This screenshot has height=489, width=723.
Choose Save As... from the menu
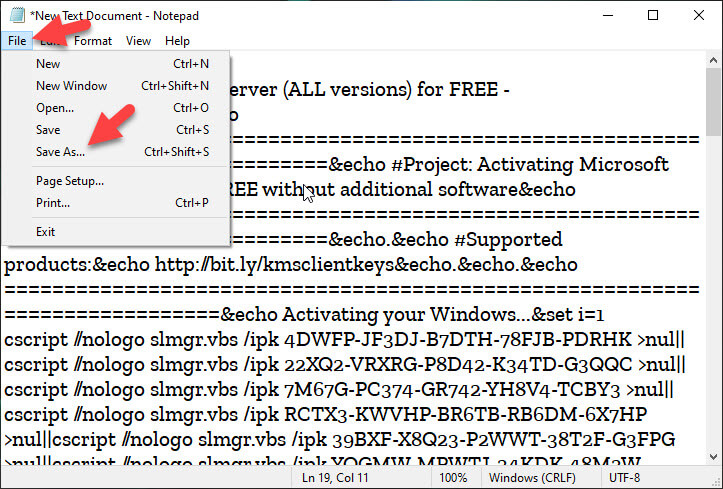pos(60,152)
